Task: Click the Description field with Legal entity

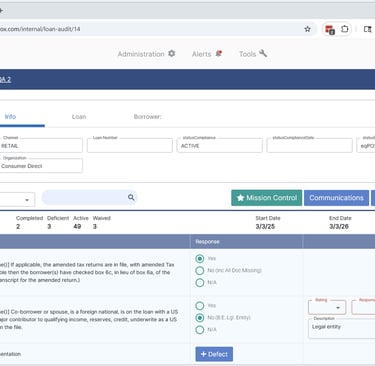Action: tap(342, 329)
